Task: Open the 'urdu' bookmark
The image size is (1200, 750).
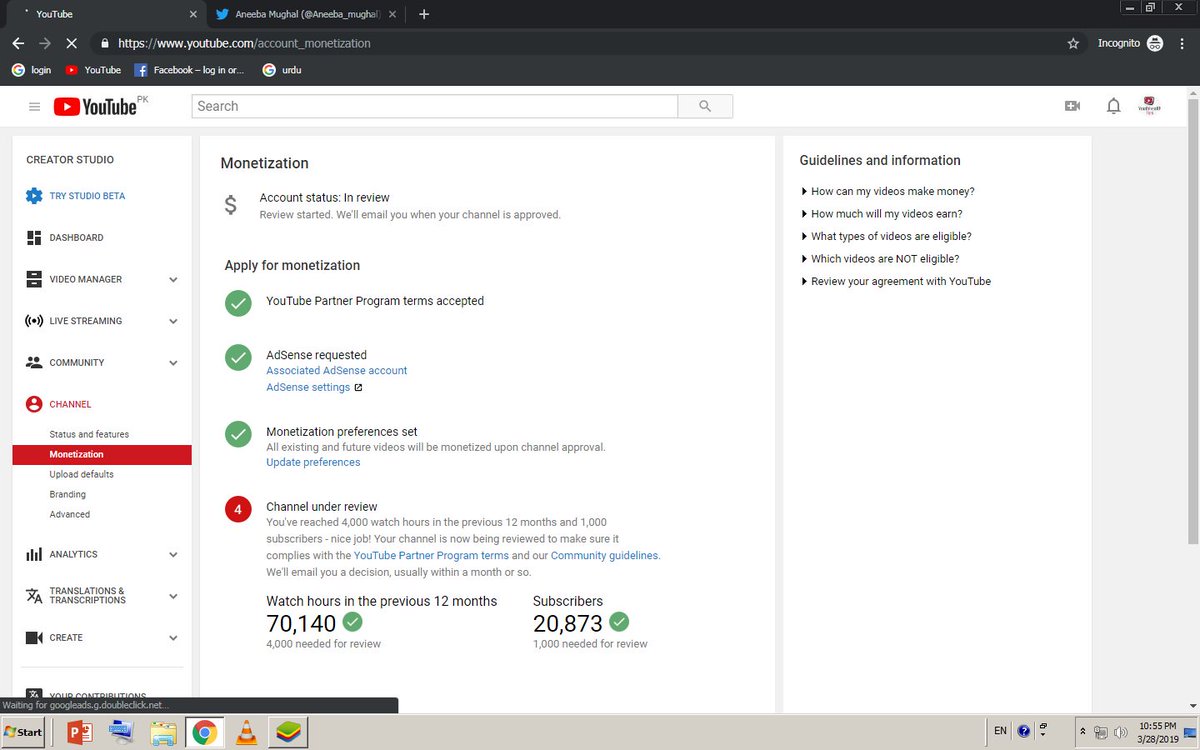Action: [x=282, y=70]
